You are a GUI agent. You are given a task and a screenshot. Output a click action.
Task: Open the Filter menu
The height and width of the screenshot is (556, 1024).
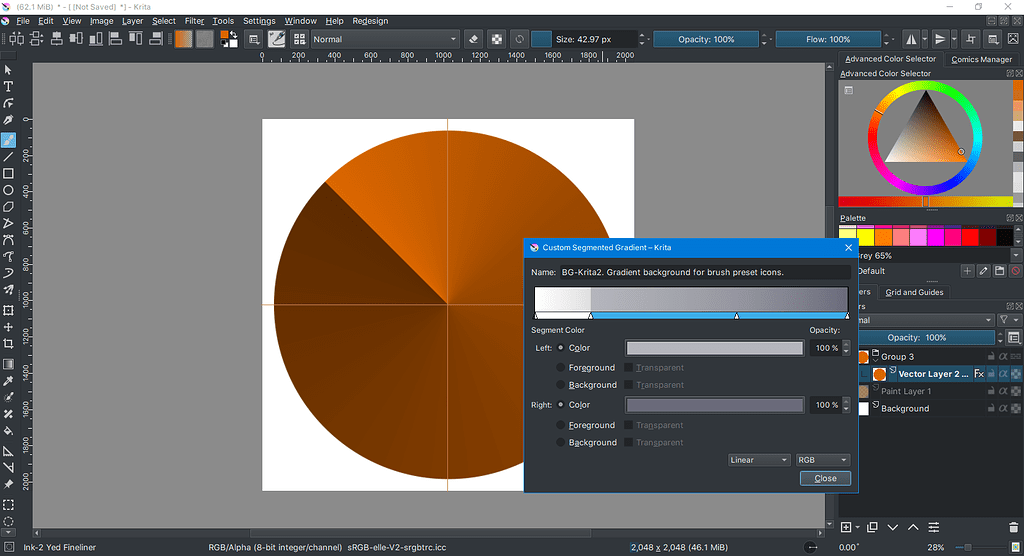[194, 21]
